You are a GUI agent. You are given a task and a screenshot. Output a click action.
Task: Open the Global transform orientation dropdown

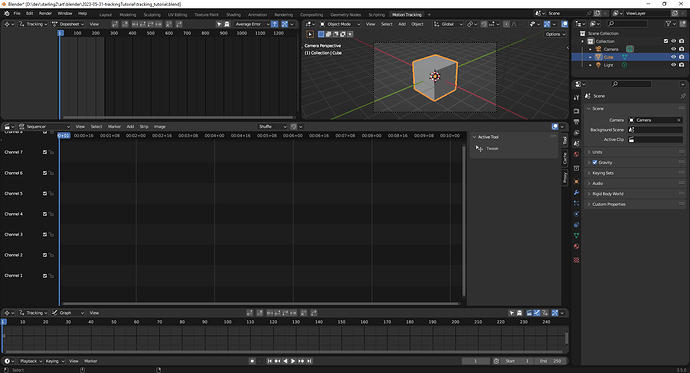[448, 24]
